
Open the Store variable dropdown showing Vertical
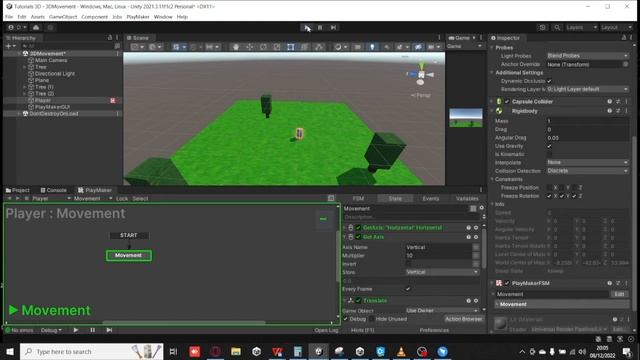tap(442, 272)
